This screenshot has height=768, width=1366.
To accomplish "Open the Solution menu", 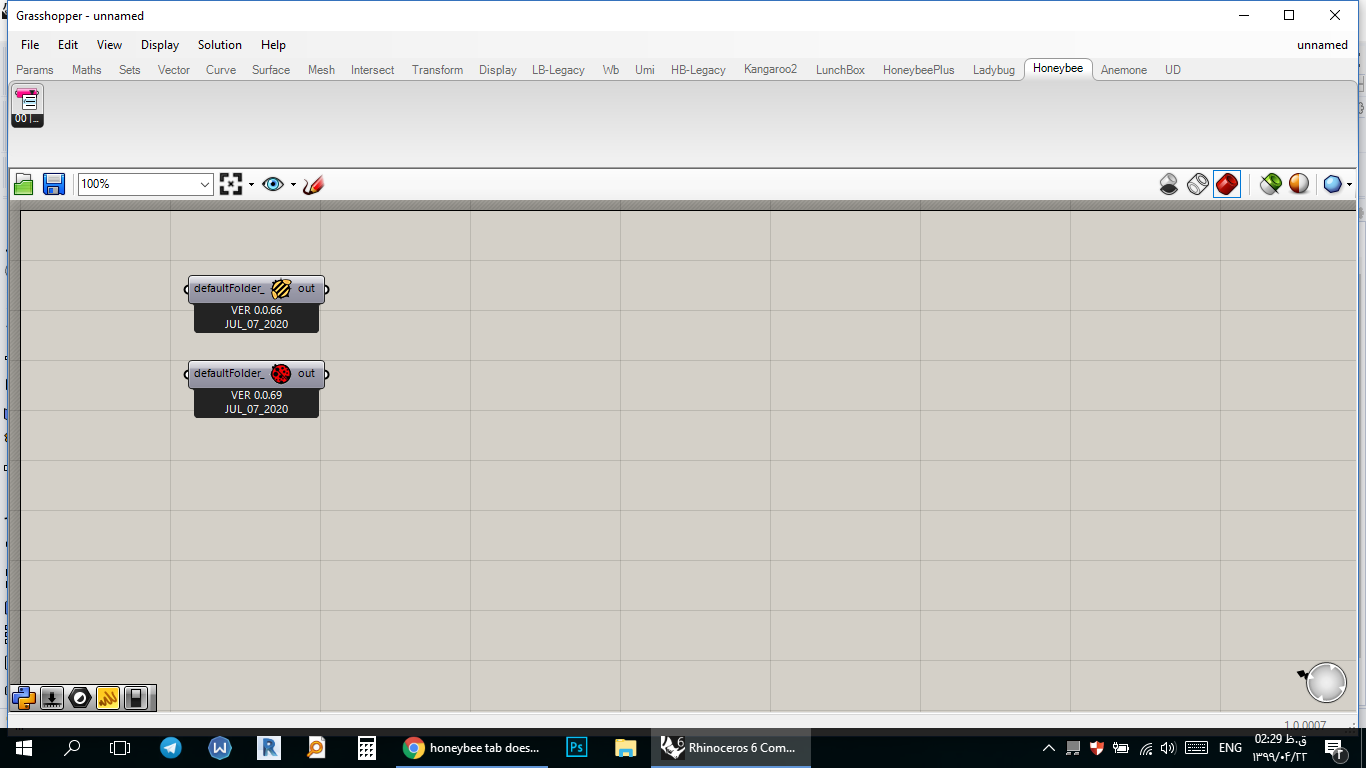I will click(220, 45).
